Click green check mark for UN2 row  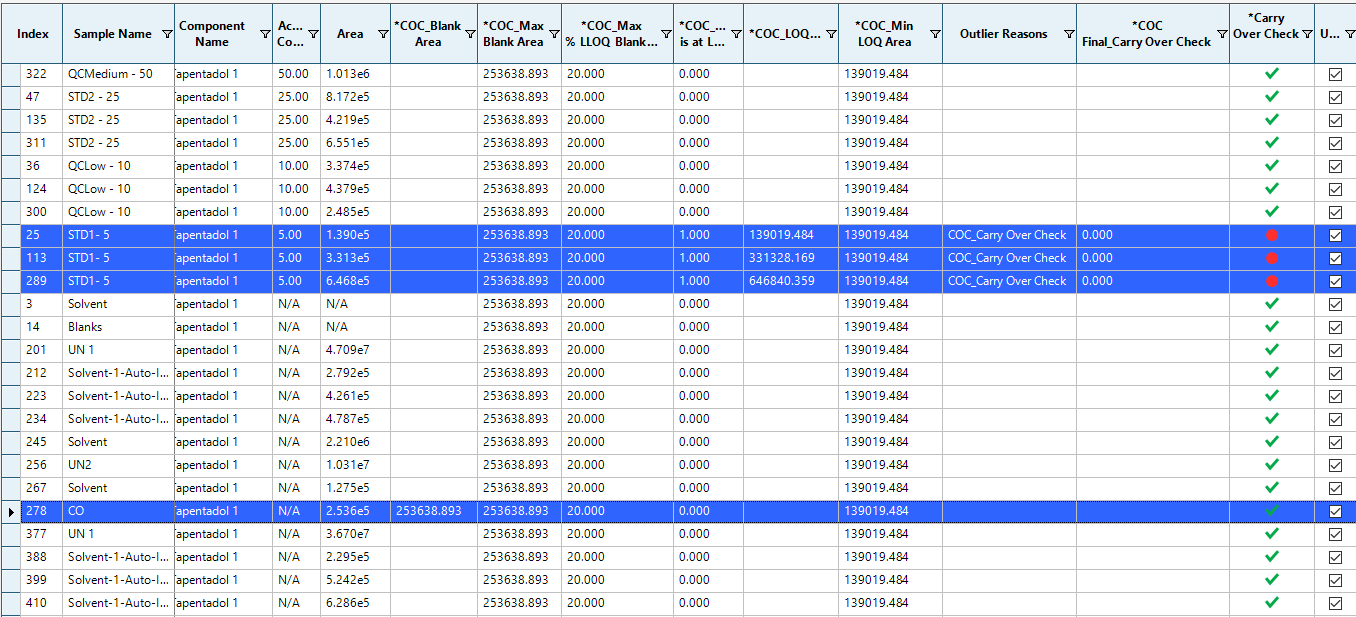1272,465
